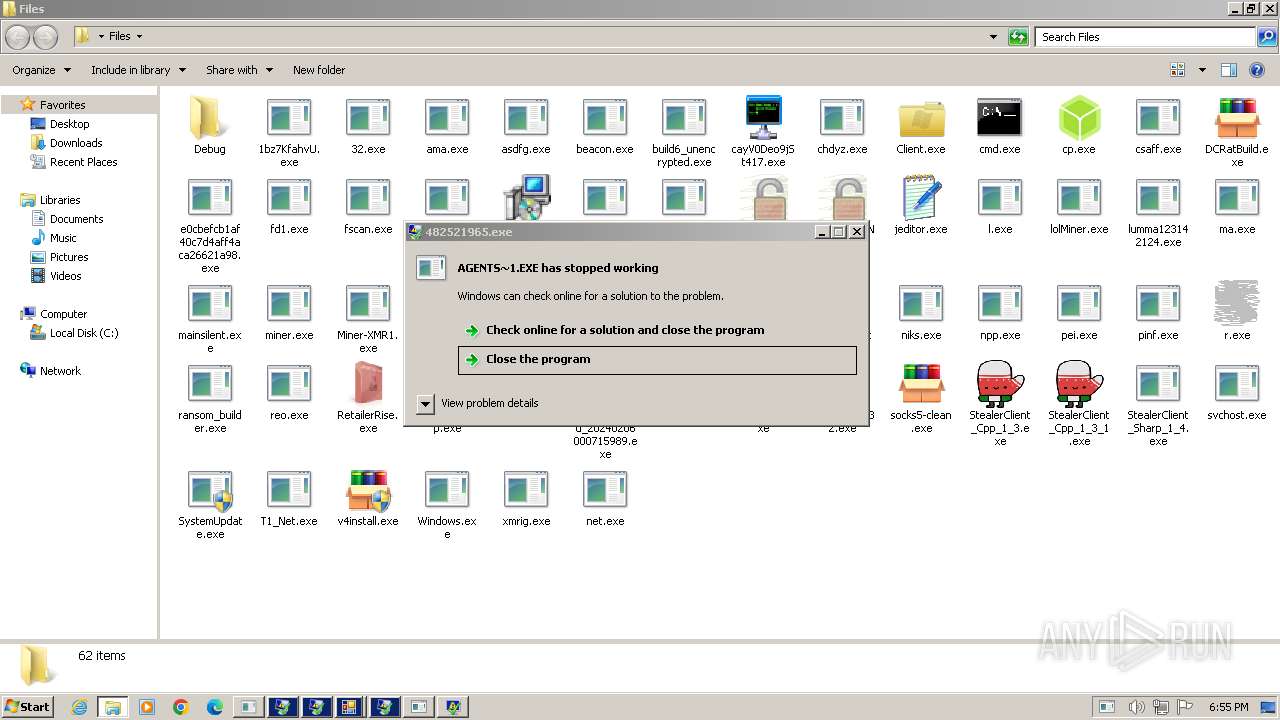
Task: Open Downloads in navigation pane
Action: pos(76,143)
